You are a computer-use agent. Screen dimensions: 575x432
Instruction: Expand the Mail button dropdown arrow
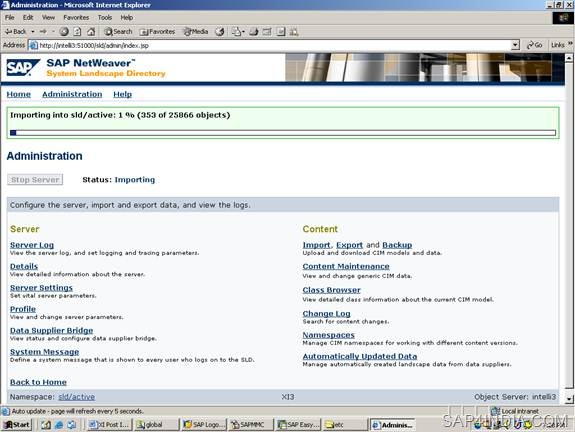tap(243, 32)
